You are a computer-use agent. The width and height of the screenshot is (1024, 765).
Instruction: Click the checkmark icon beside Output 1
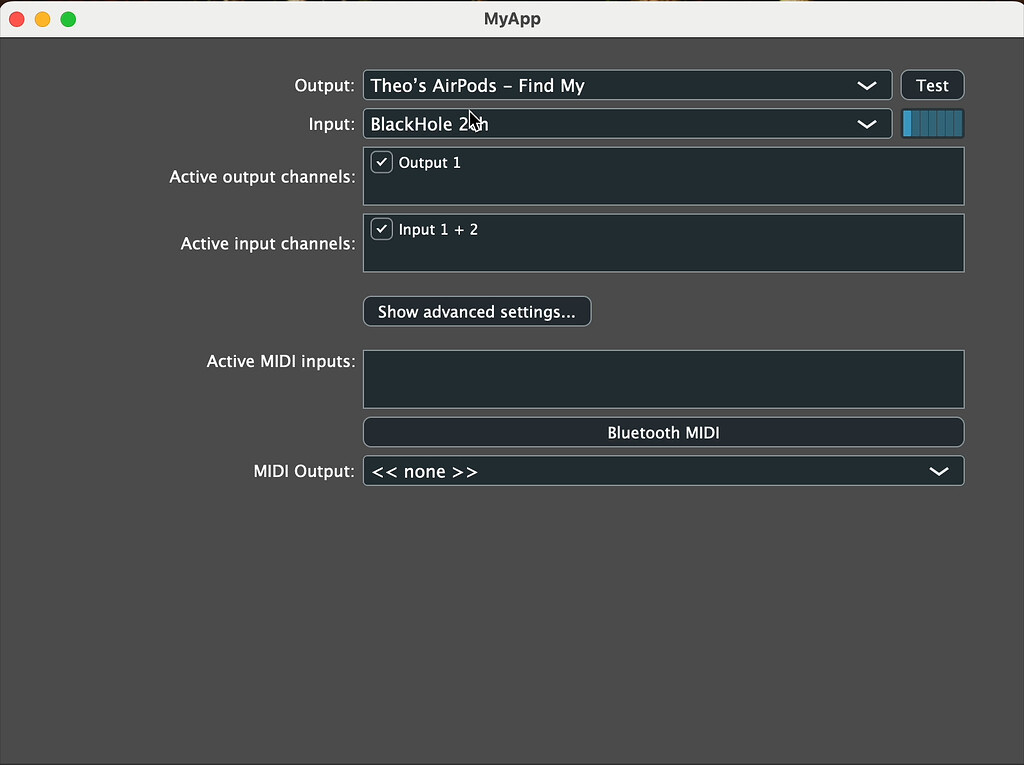click(381, 161)
